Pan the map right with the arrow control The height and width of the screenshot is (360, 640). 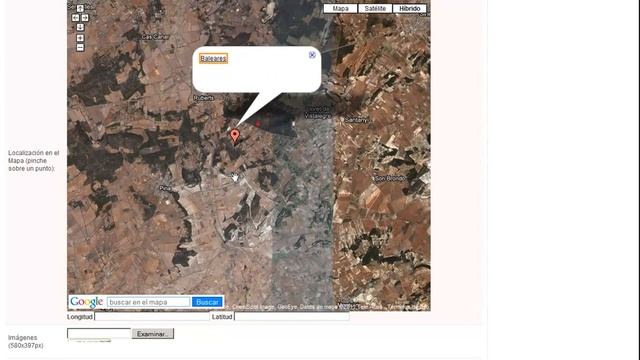pyautogui.click(x=85, y=18)
